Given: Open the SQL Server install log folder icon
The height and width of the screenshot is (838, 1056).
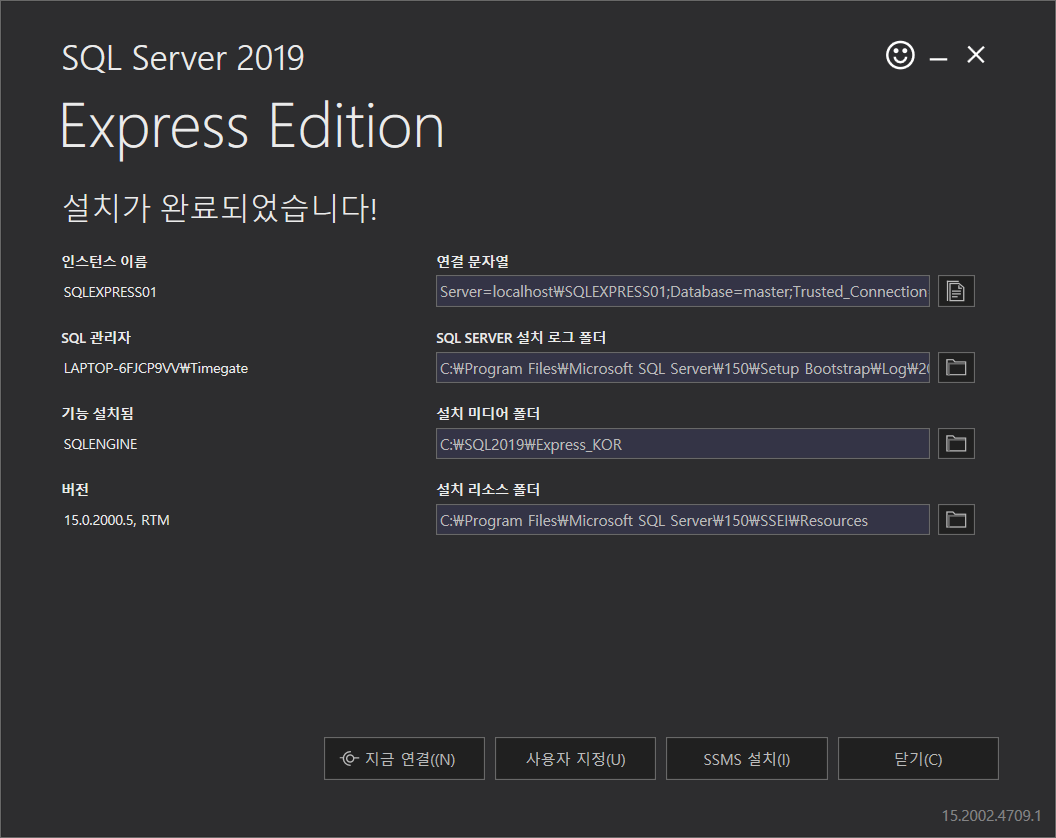Looking at the screenshot, I should [x=956, y=367].
